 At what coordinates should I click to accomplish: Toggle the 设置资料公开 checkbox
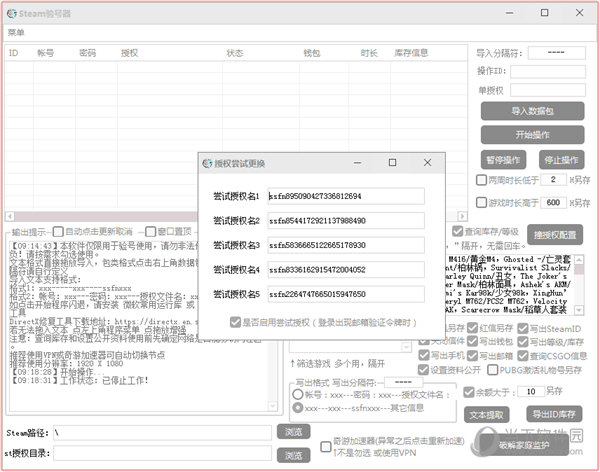(x=423, y=370)
